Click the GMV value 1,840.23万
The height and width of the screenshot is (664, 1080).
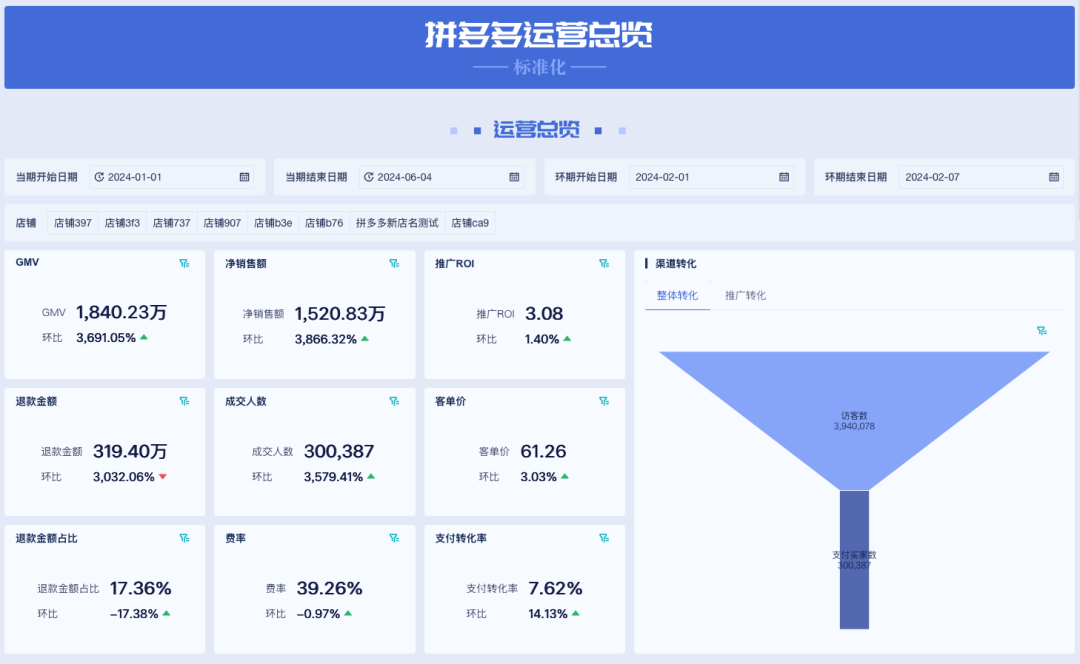click(121, 313)
